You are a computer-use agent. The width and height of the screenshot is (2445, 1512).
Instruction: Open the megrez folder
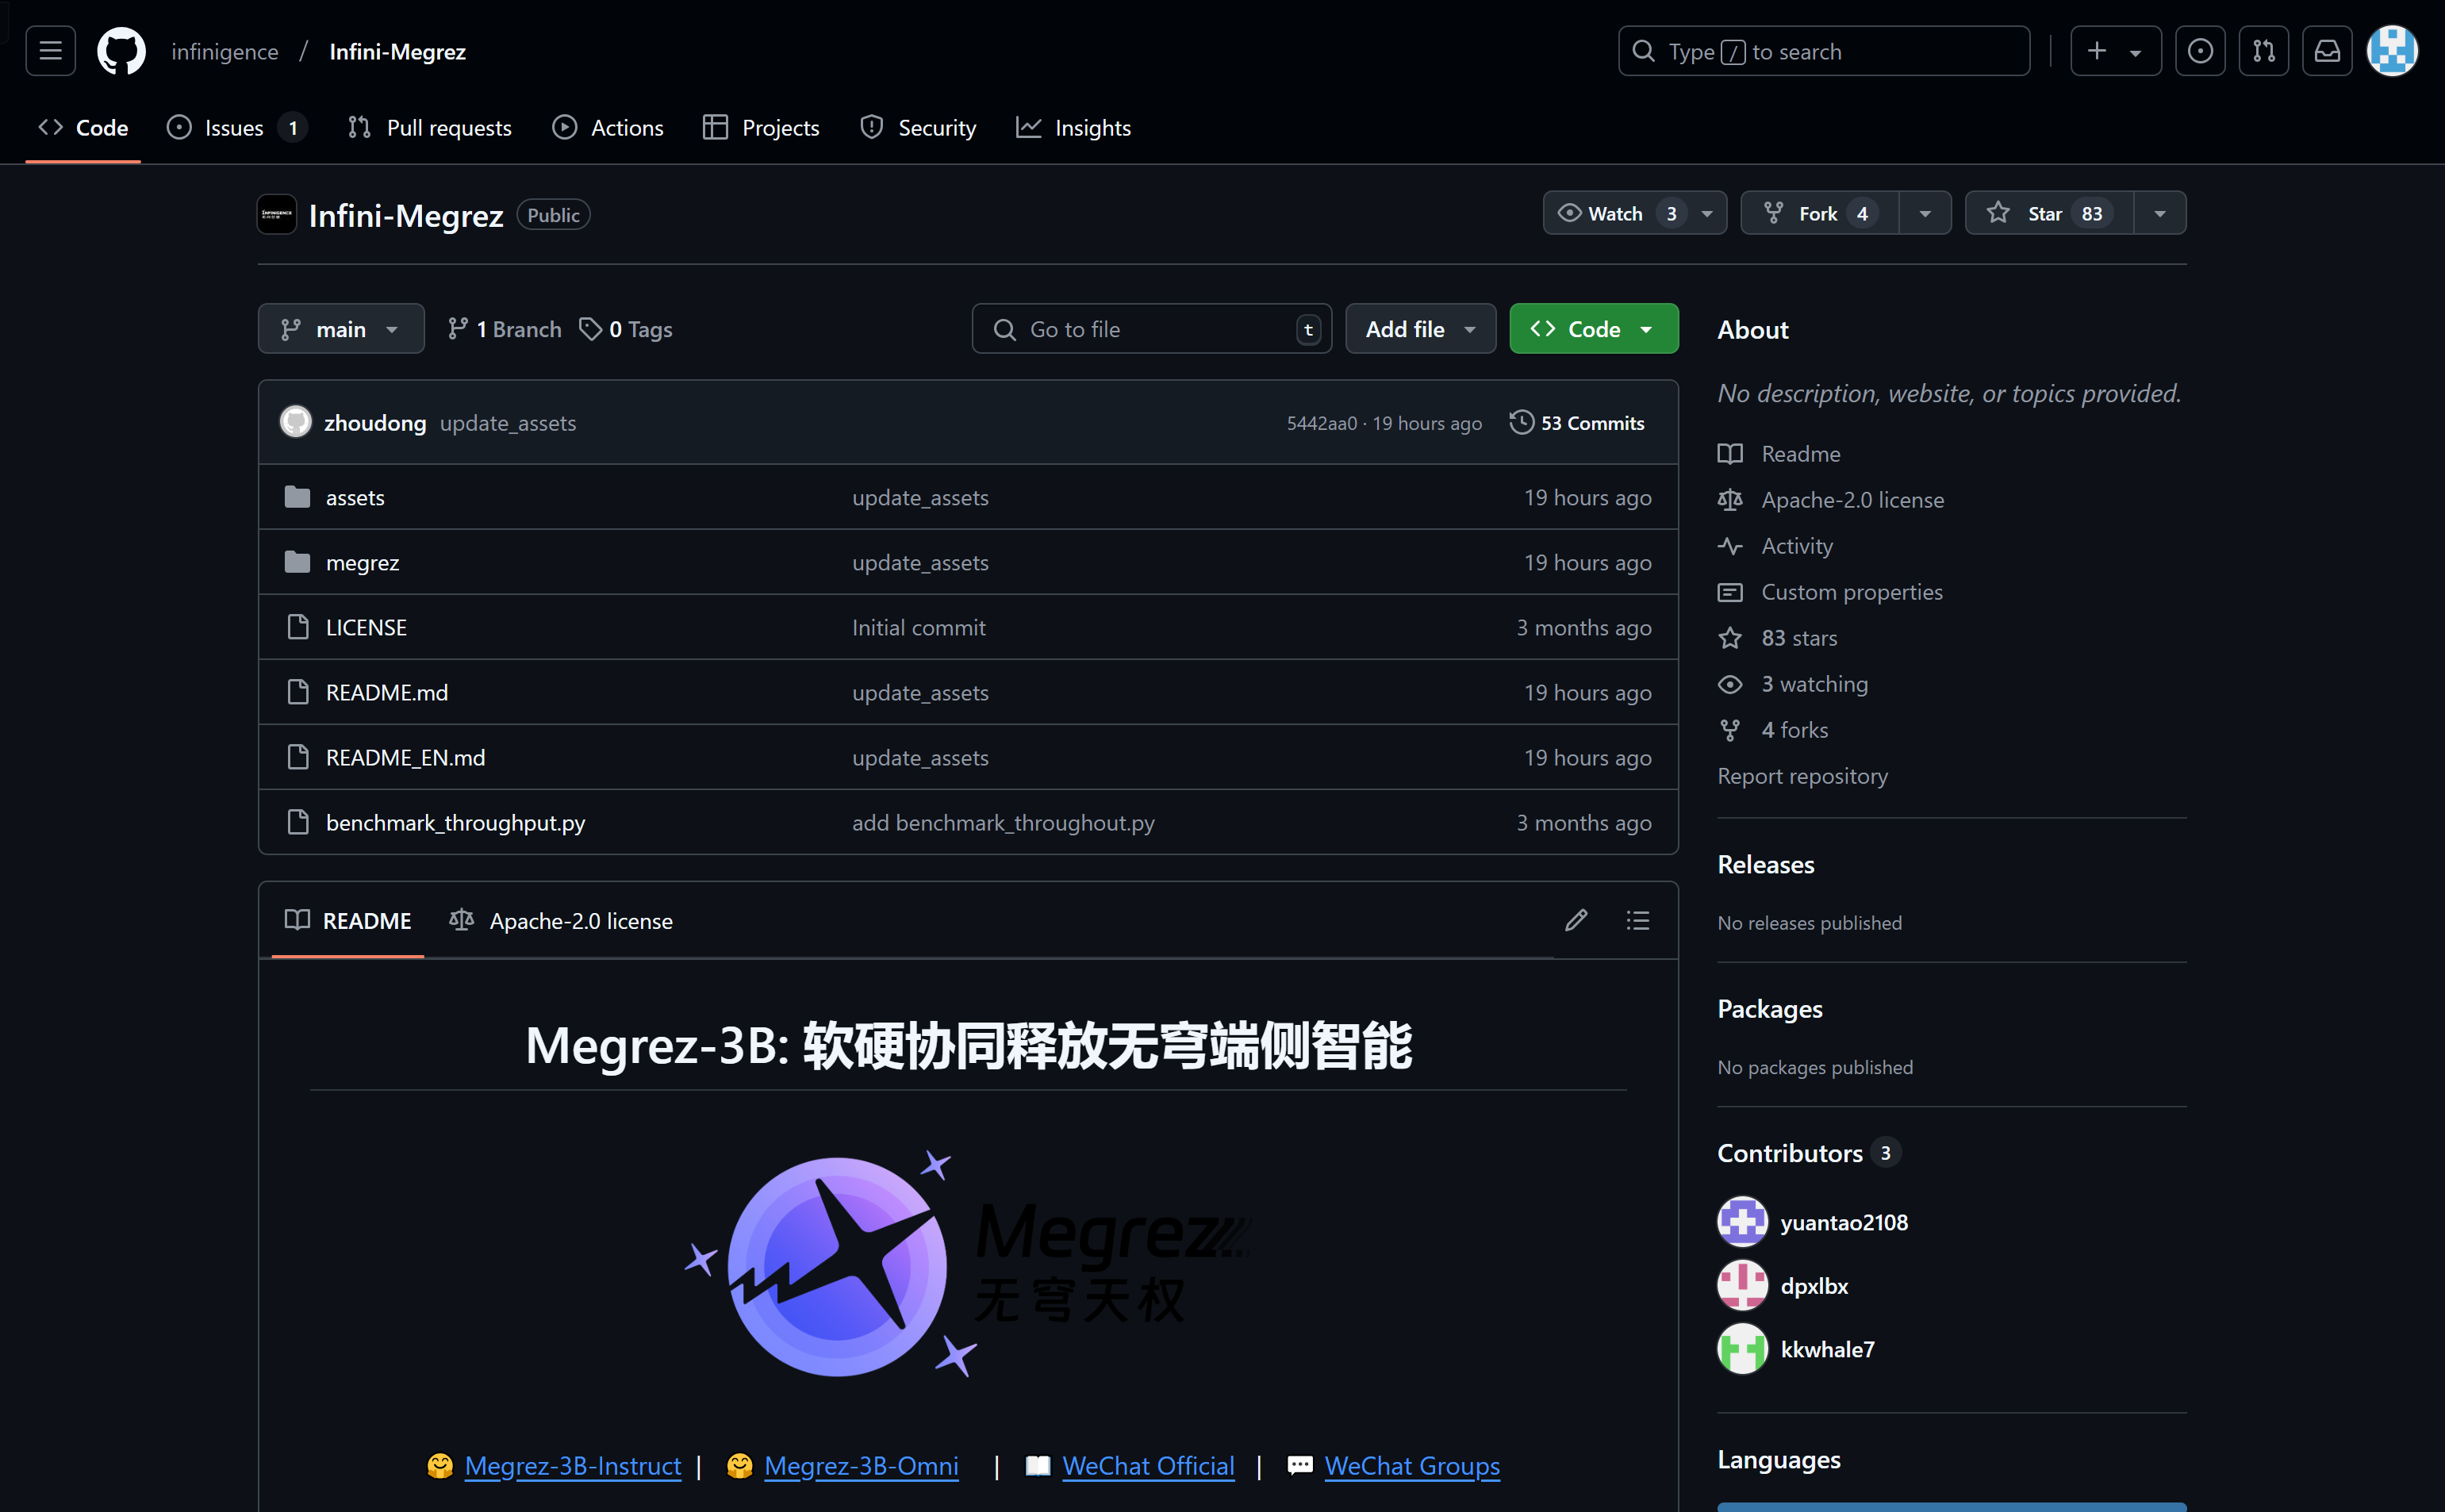tap(362, 562)
